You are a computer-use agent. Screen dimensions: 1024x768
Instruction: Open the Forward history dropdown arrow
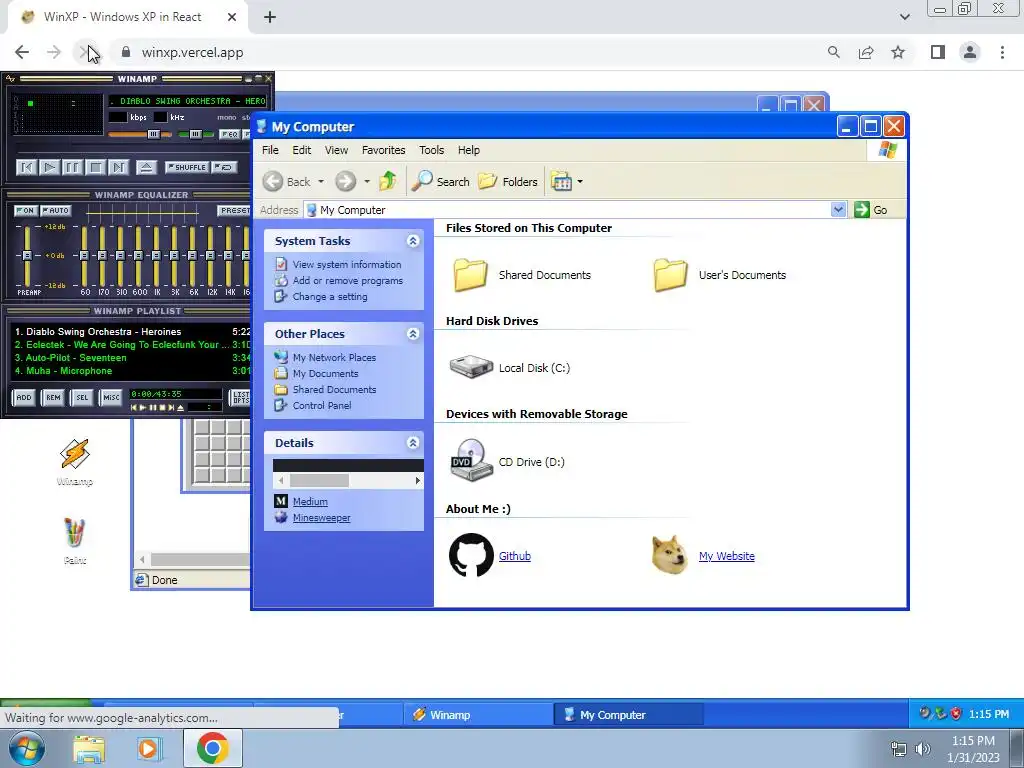367,182
